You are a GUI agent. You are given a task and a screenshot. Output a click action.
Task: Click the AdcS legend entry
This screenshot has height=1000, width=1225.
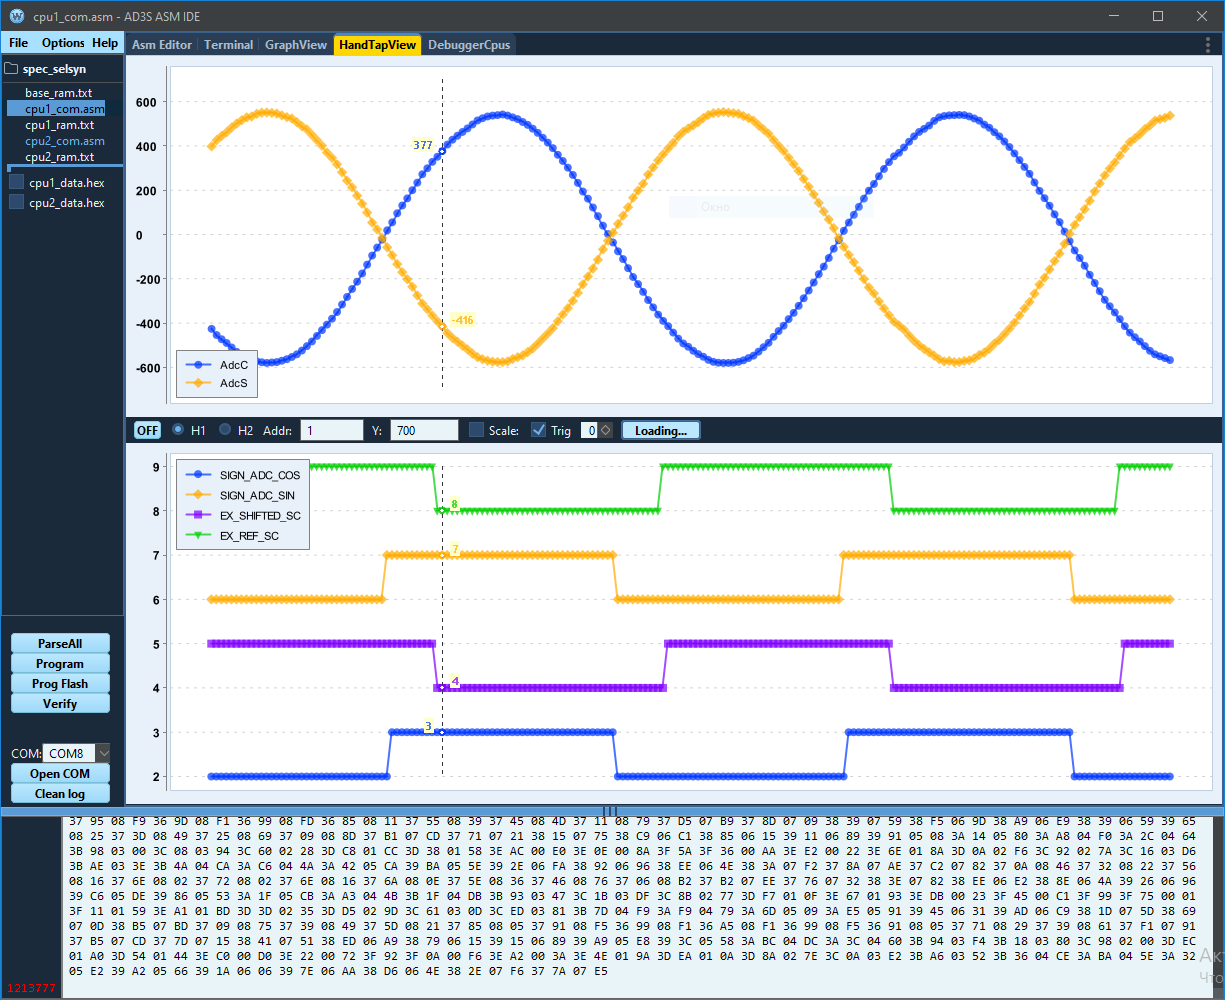click(215, 383)
